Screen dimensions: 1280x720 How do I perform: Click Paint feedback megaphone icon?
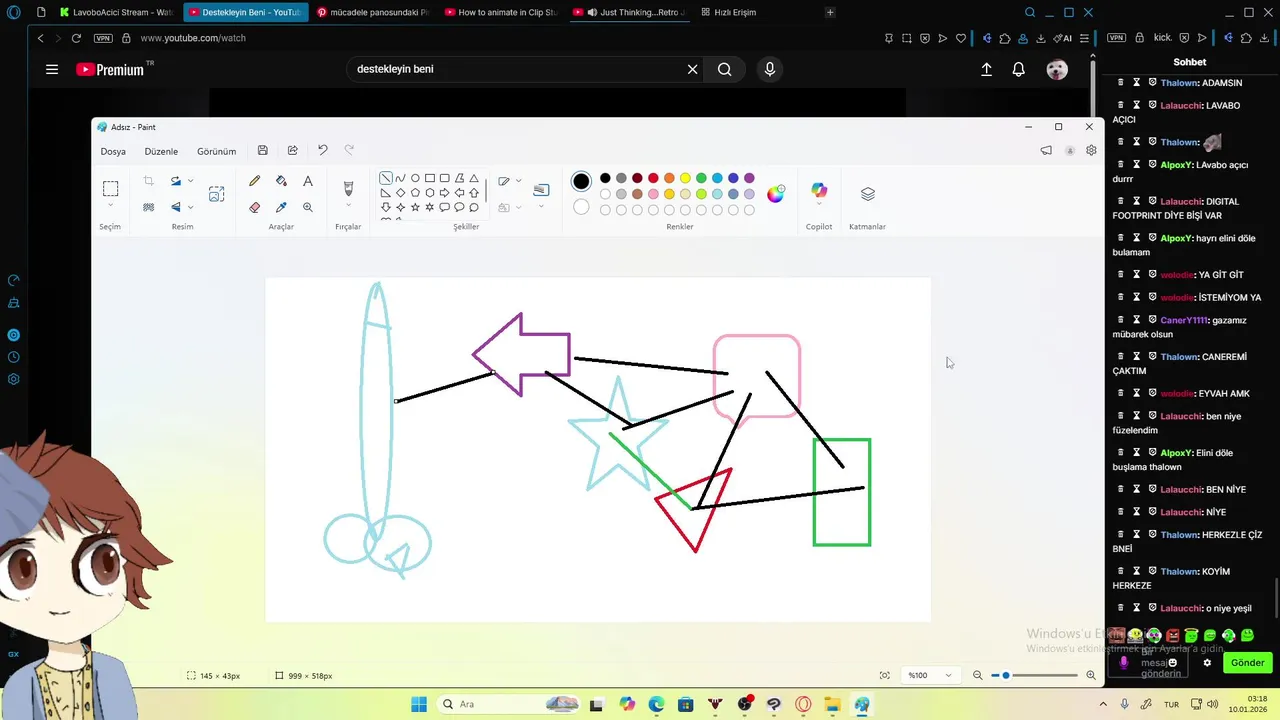click(x=1046, y=150)
